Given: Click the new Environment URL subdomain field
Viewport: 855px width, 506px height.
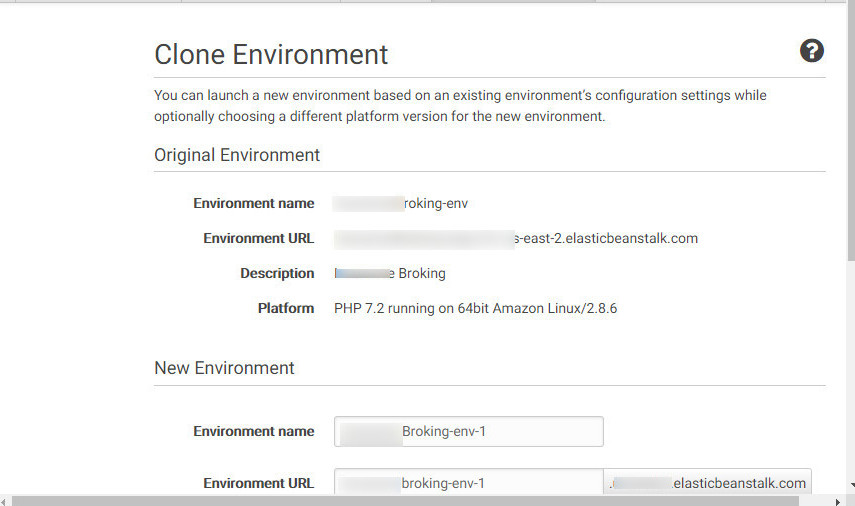Looking at the screenshot, I should tap(469, 483).
